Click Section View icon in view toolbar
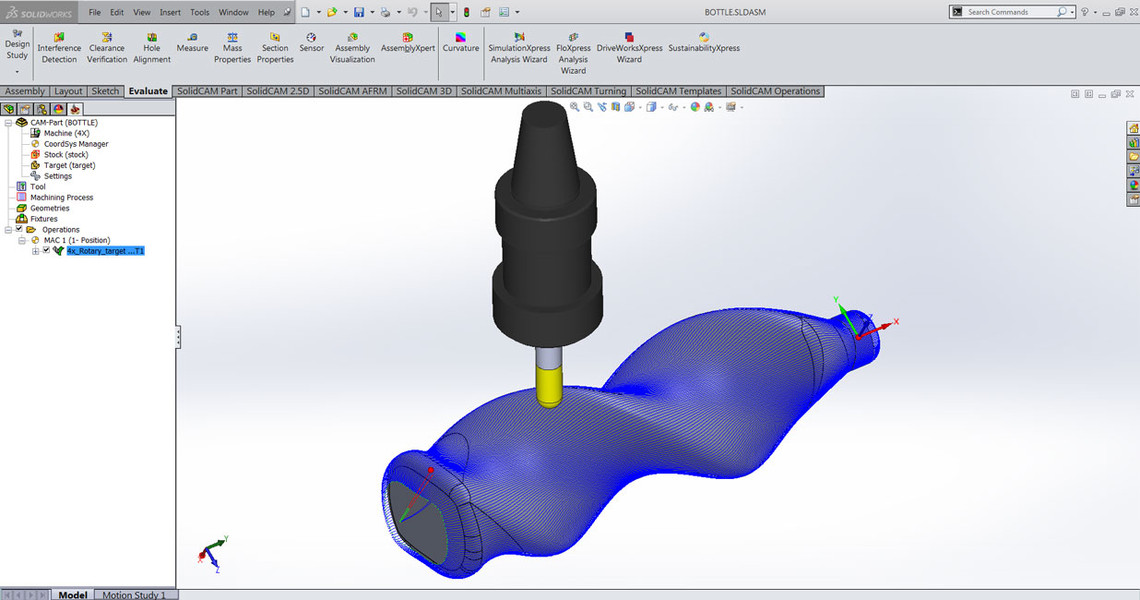 click(616, 107)
